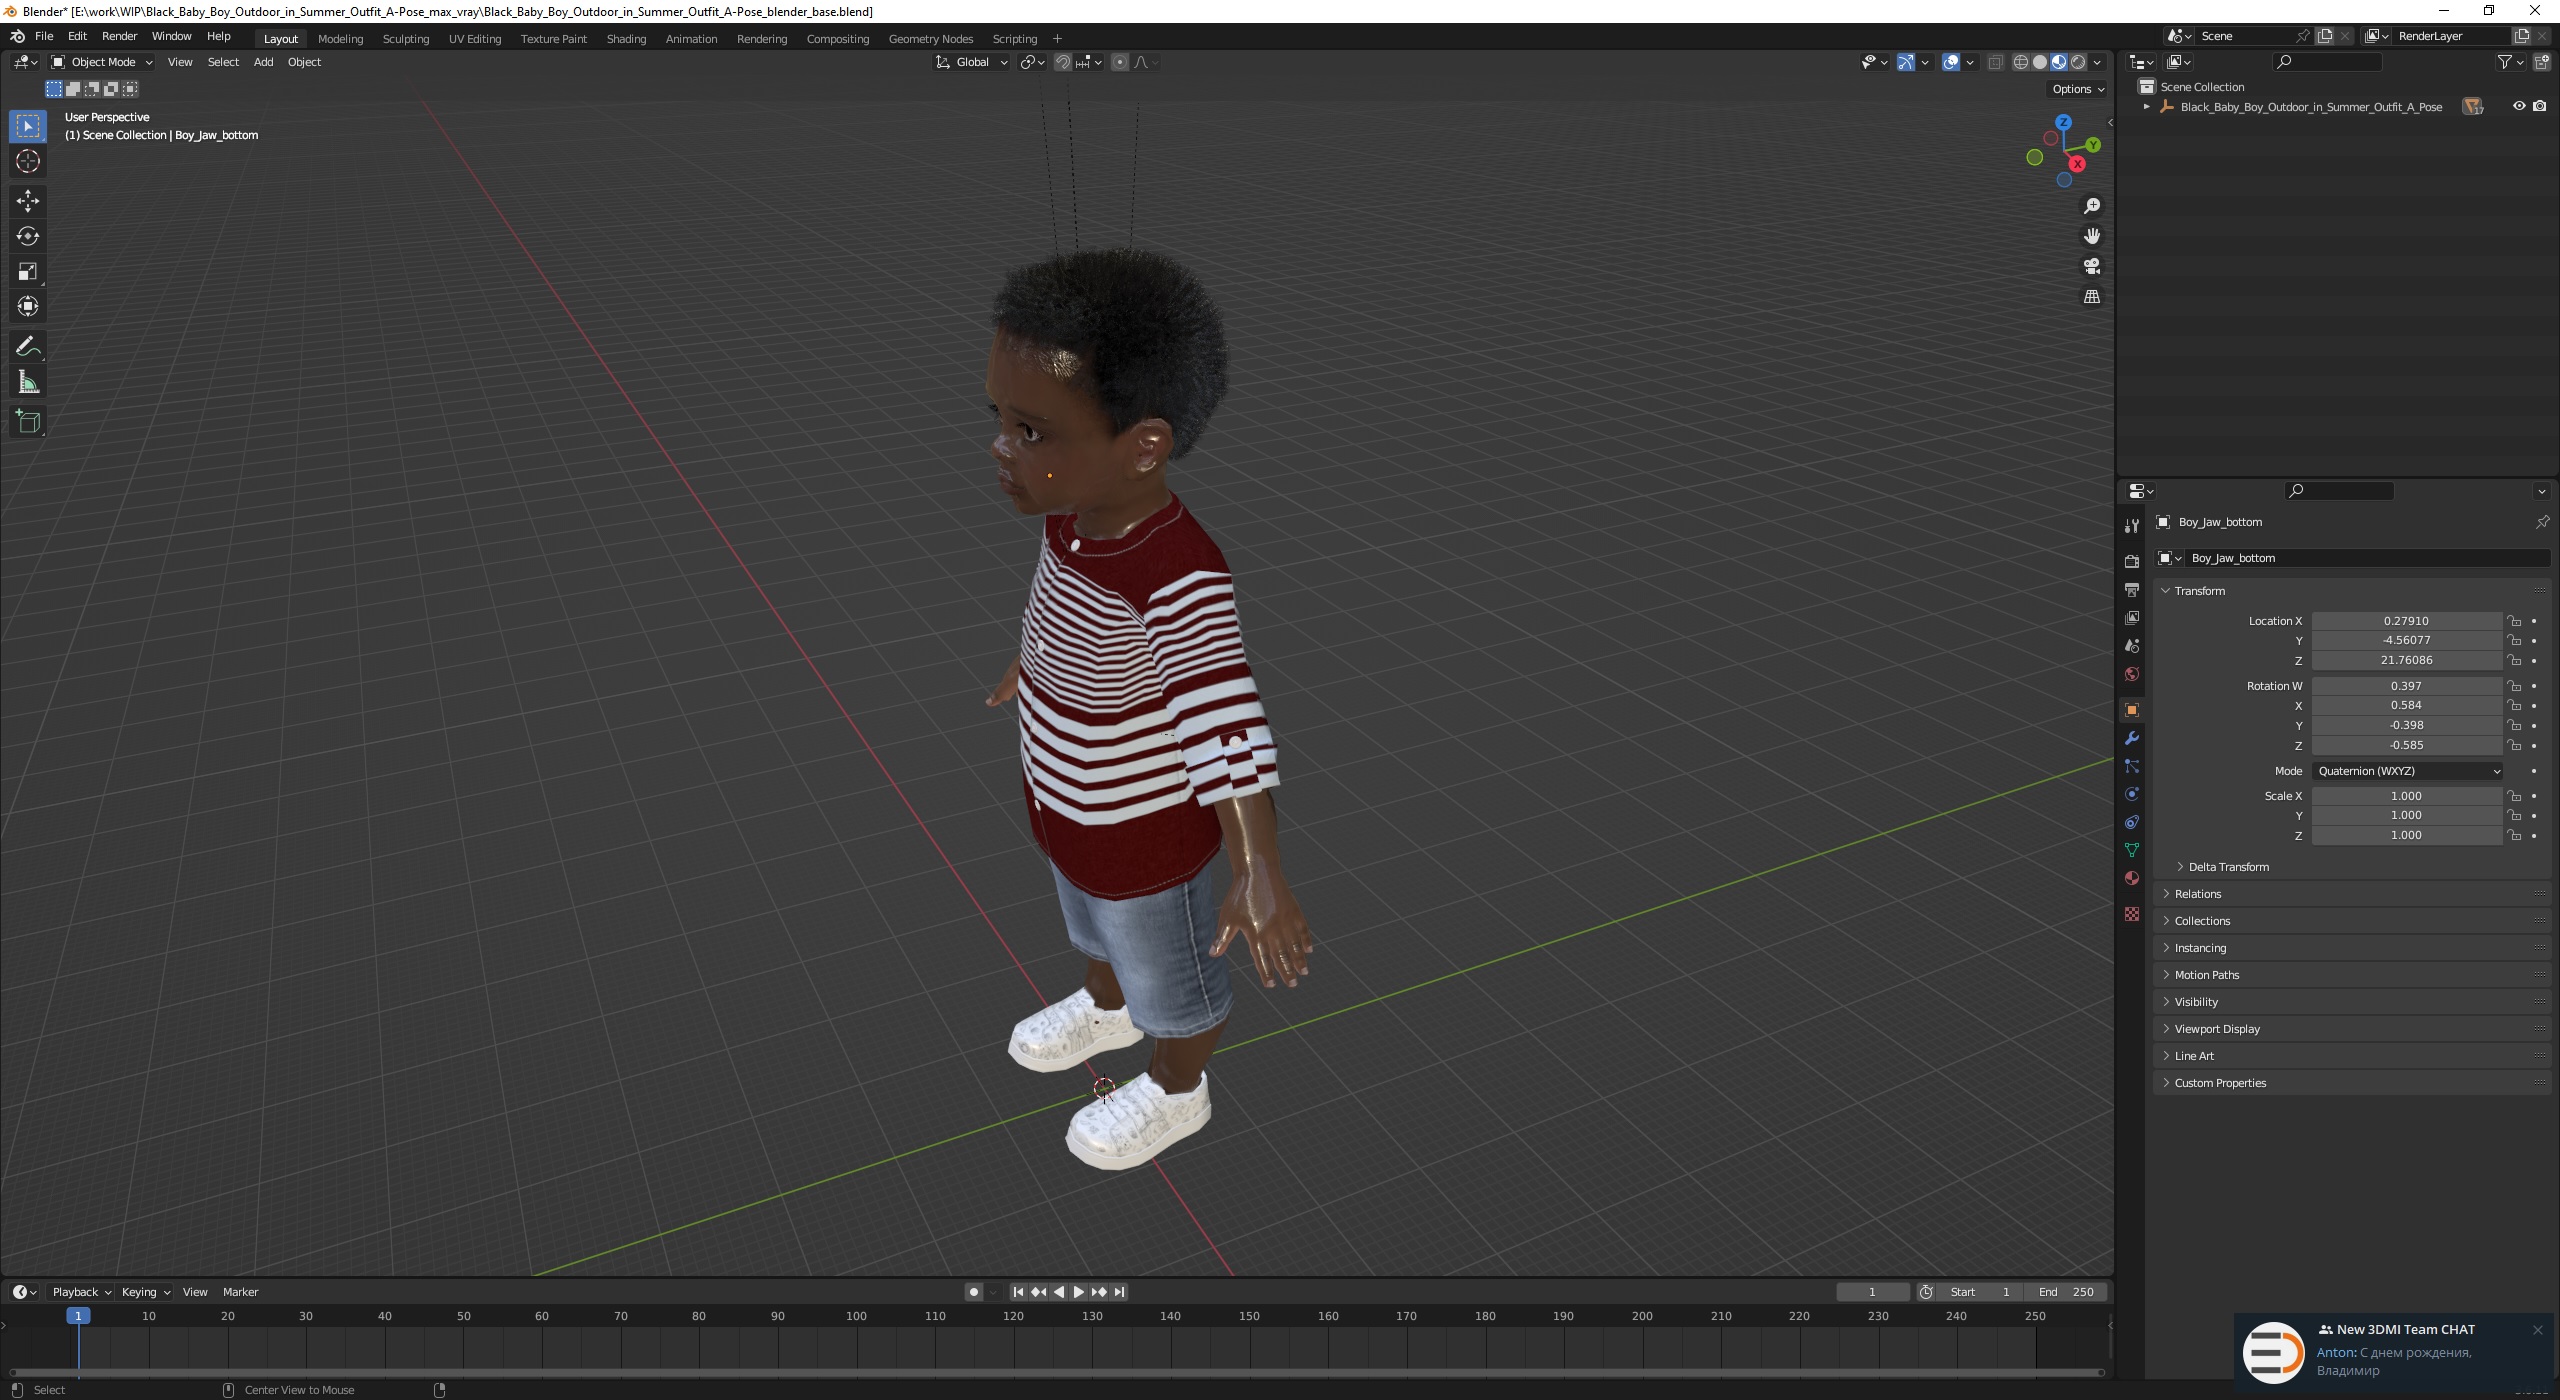
Task: Choose the Transform tool
Action: click(28, 306)
